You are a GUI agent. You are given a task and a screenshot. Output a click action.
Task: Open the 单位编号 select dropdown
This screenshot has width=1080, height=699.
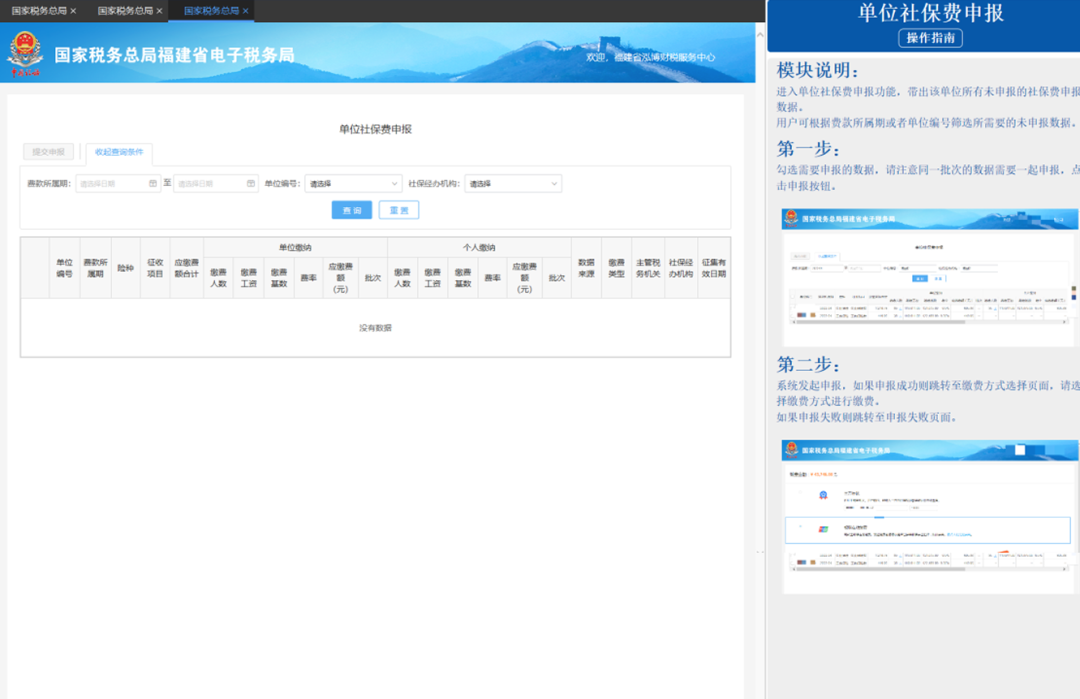pyautogui.click(x=353, y=184)
